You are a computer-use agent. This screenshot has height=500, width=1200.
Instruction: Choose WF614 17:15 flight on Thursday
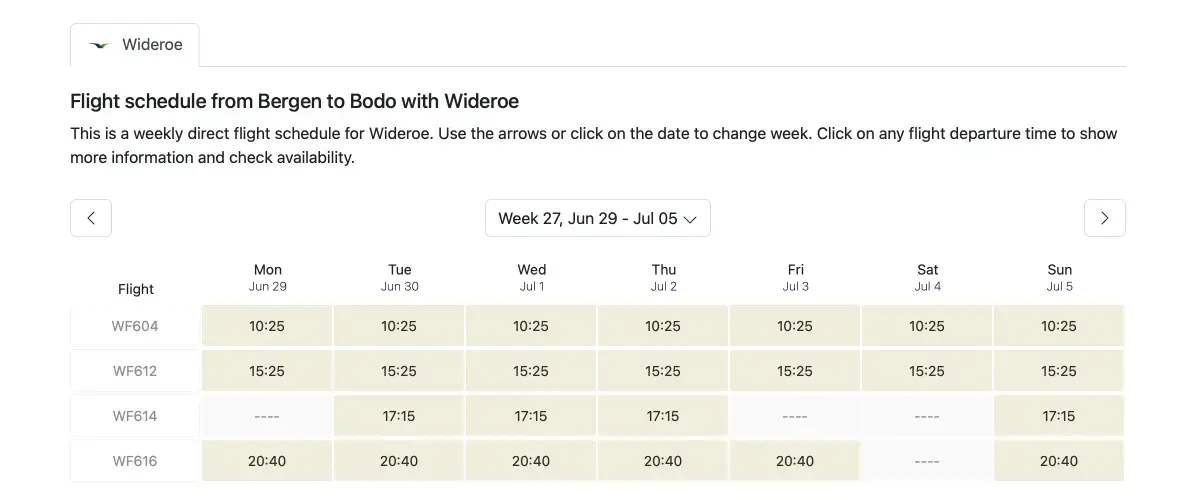(x=663, y=416)
